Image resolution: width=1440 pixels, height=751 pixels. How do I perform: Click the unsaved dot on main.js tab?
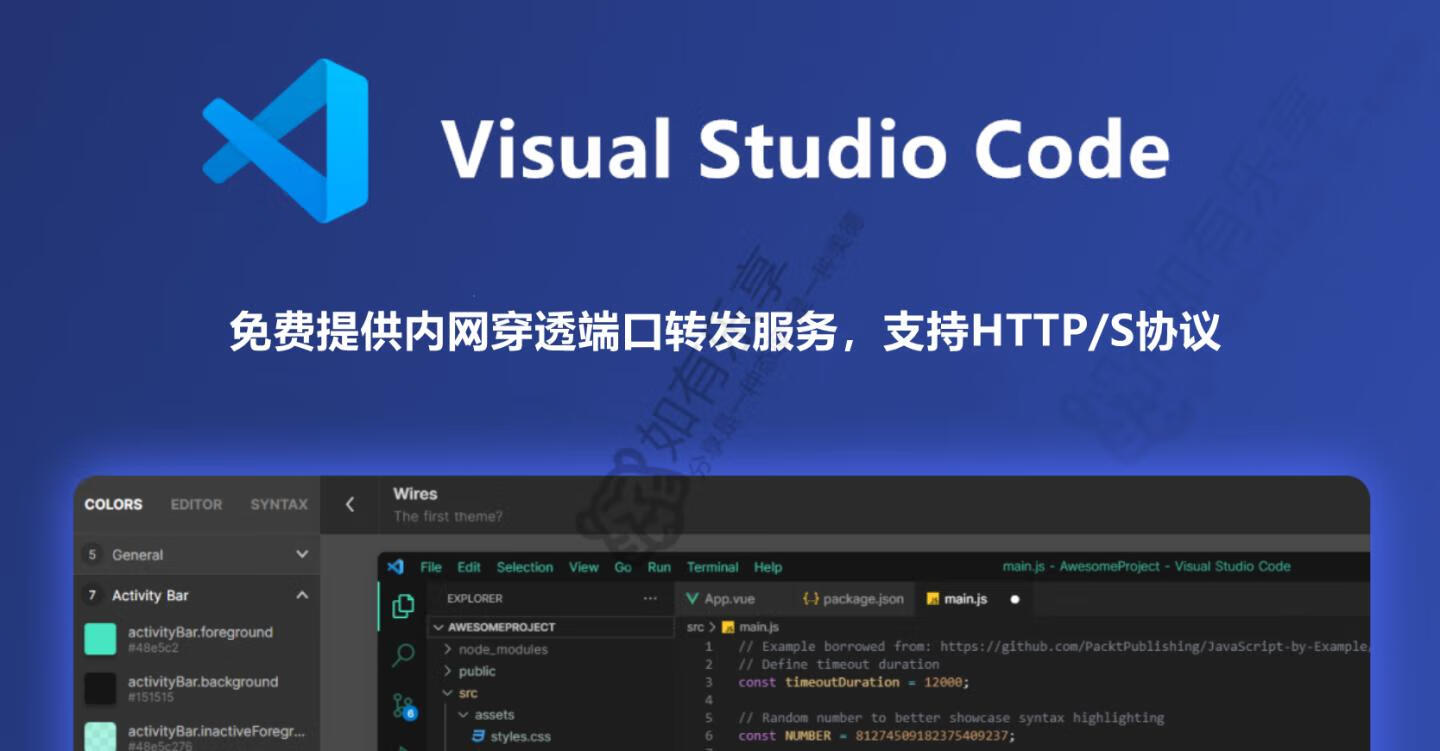tap(1015, 599)
